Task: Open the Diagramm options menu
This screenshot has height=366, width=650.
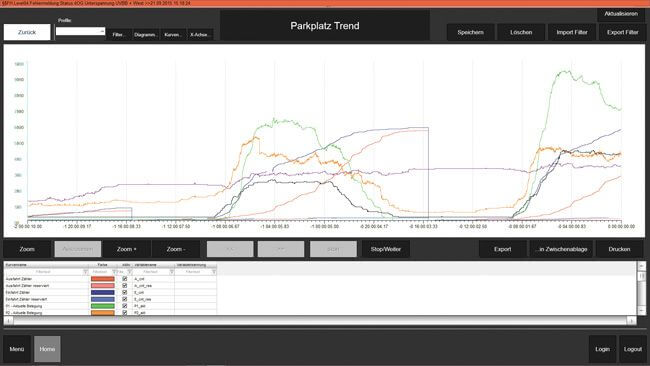Action: point(146,35)
